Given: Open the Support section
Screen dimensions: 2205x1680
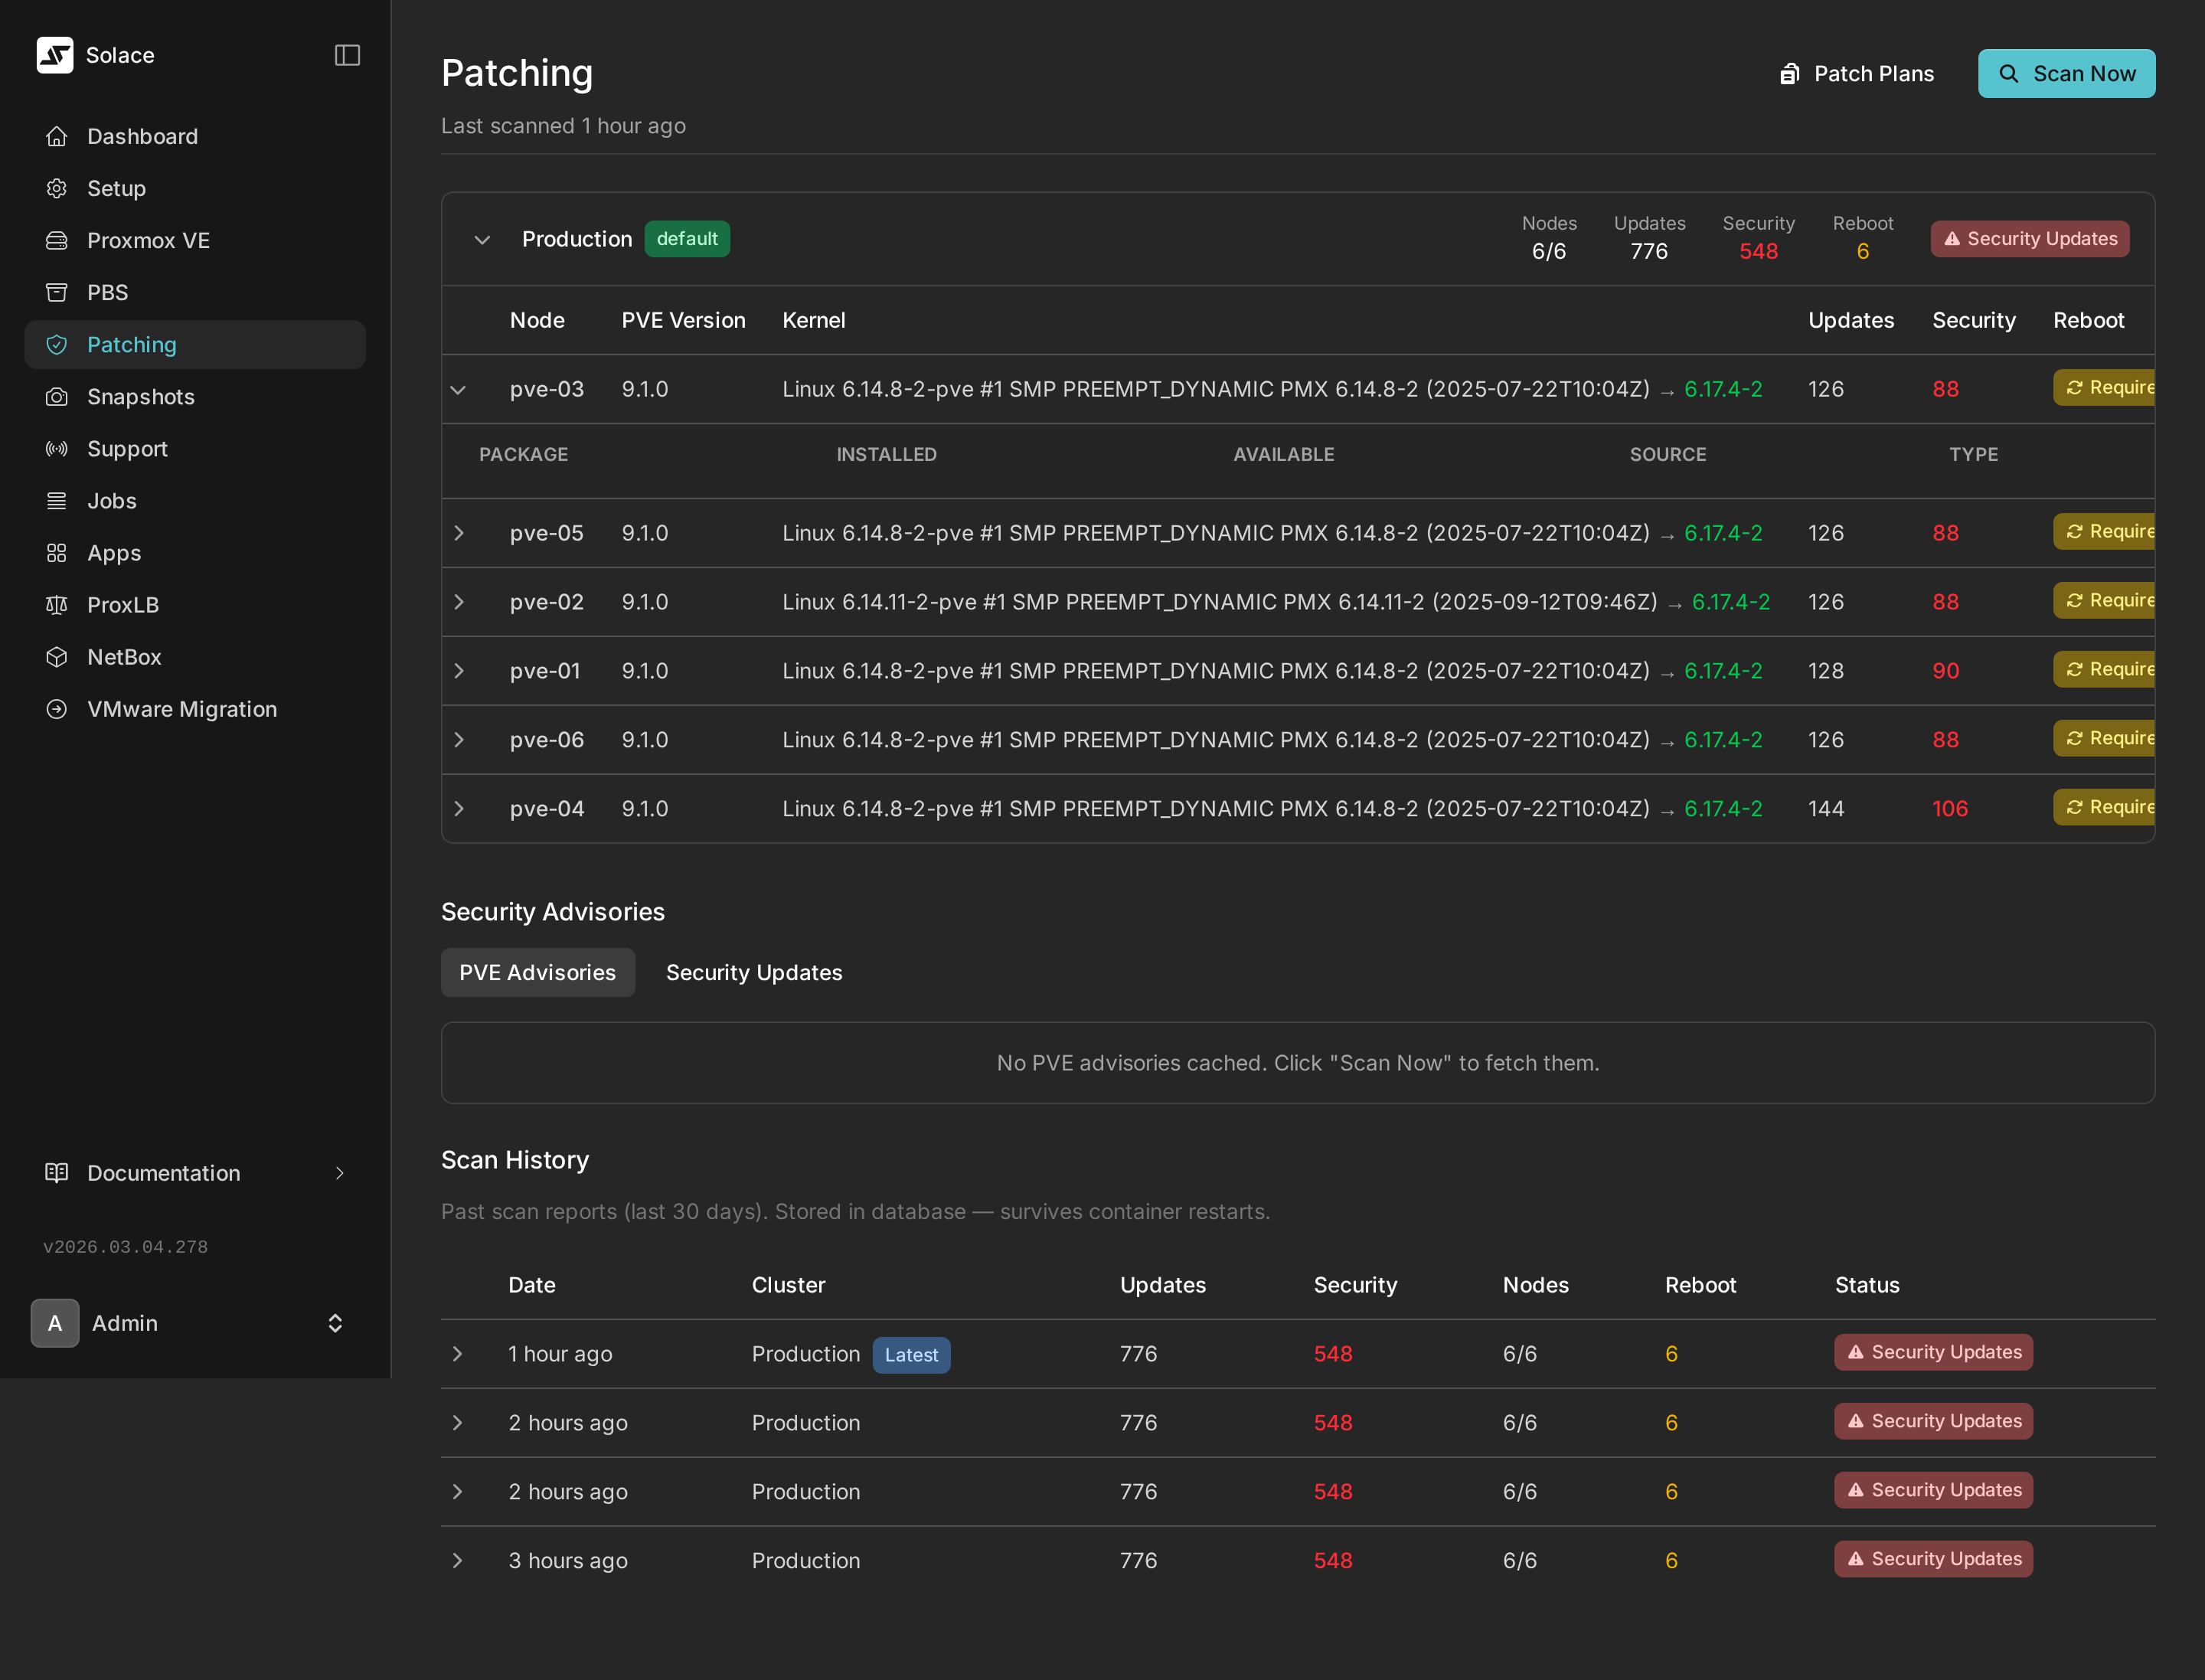Looking at the screenshot, I should 127,448.
